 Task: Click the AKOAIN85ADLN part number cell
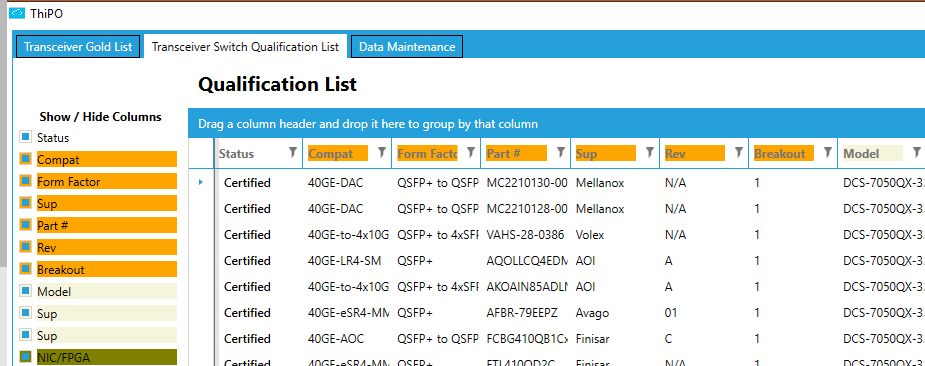(527, 287)
